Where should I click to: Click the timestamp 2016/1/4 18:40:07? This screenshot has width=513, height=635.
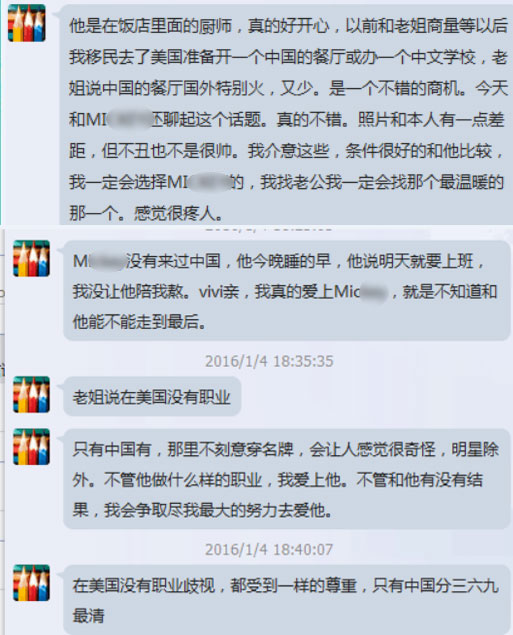tap(269, 550)
